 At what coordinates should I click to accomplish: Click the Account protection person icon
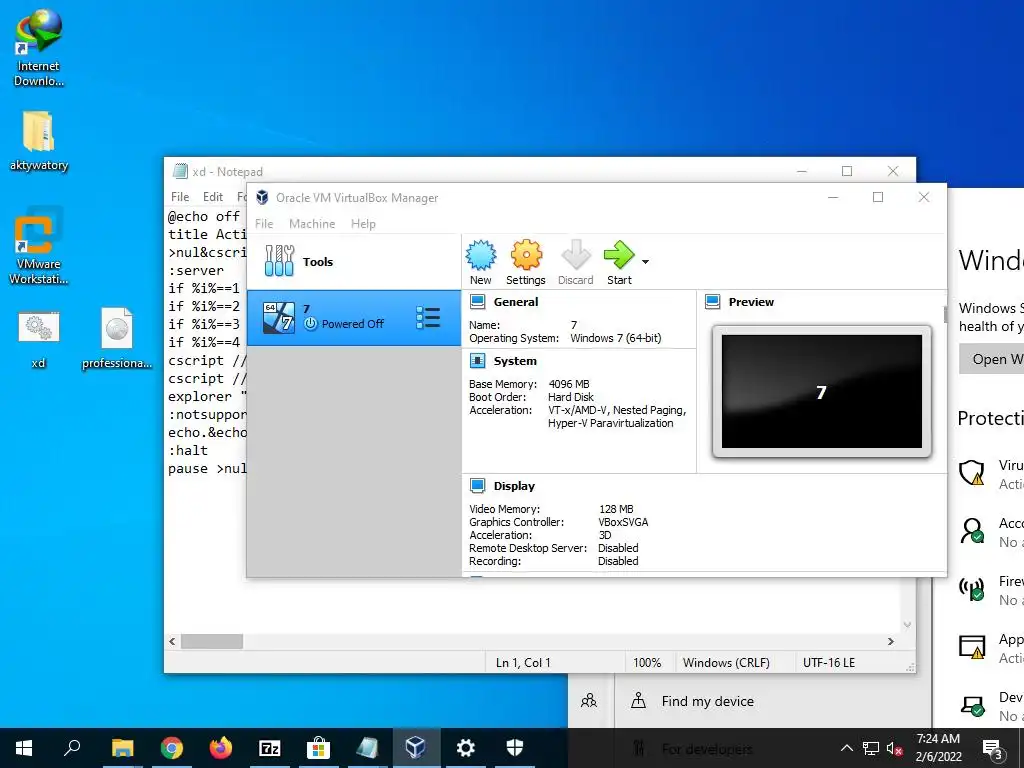[x=972, y=530]
